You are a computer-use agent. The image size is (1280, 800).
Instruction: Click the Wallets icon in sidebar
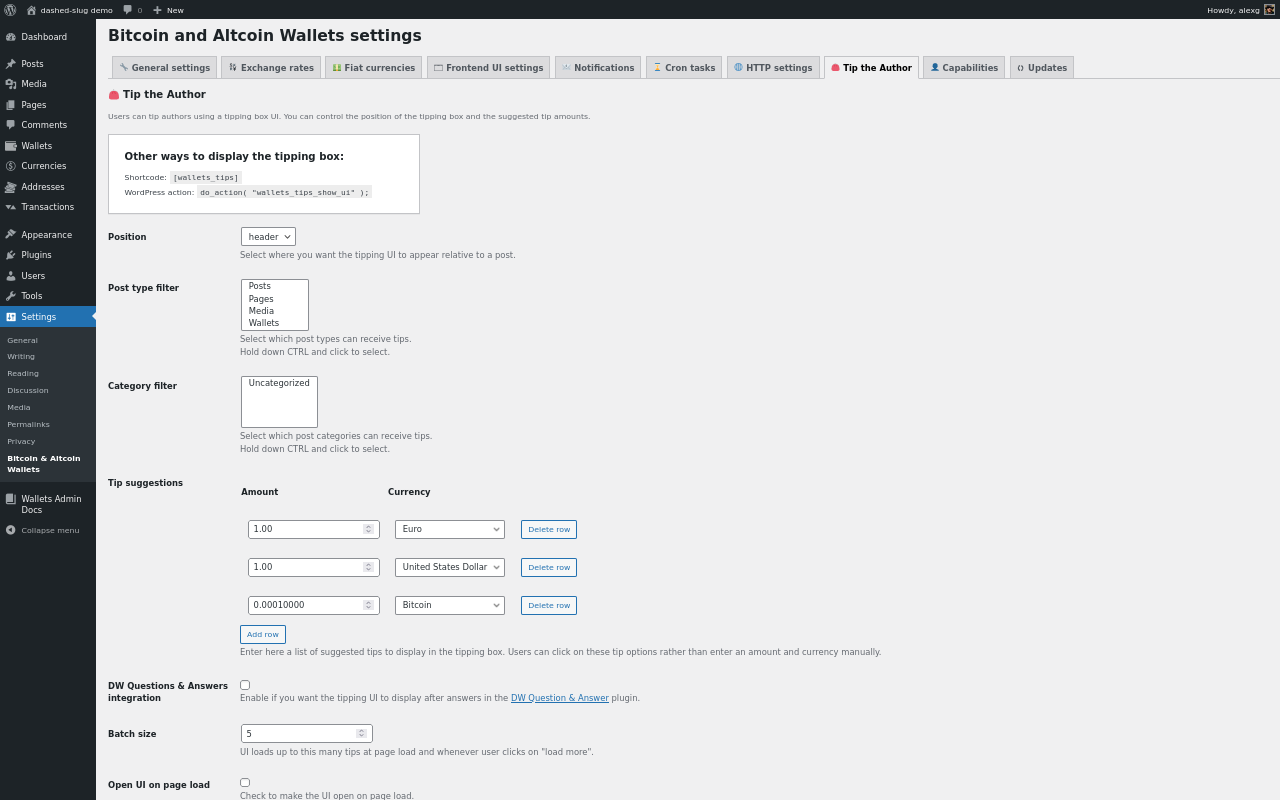point(11,146)
